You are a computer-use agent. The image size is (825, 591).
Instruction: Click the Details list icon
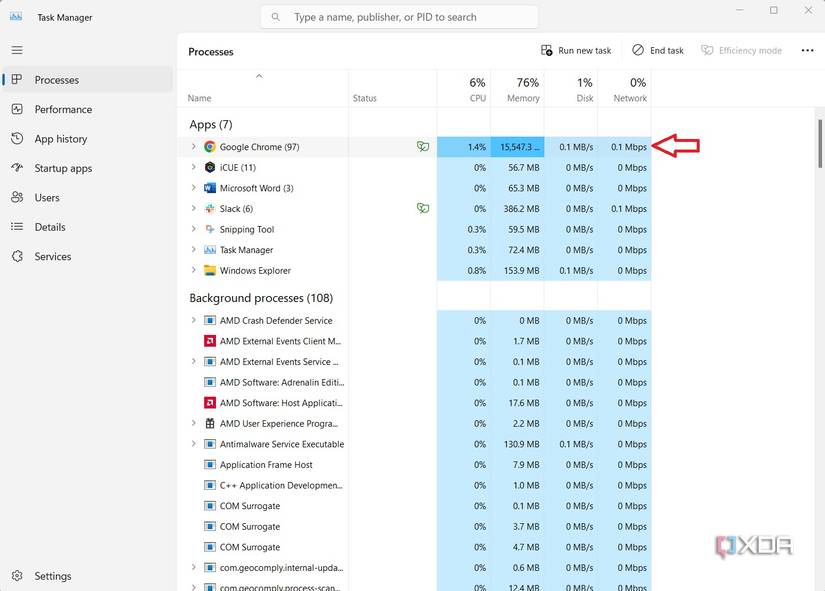[17, 227]
